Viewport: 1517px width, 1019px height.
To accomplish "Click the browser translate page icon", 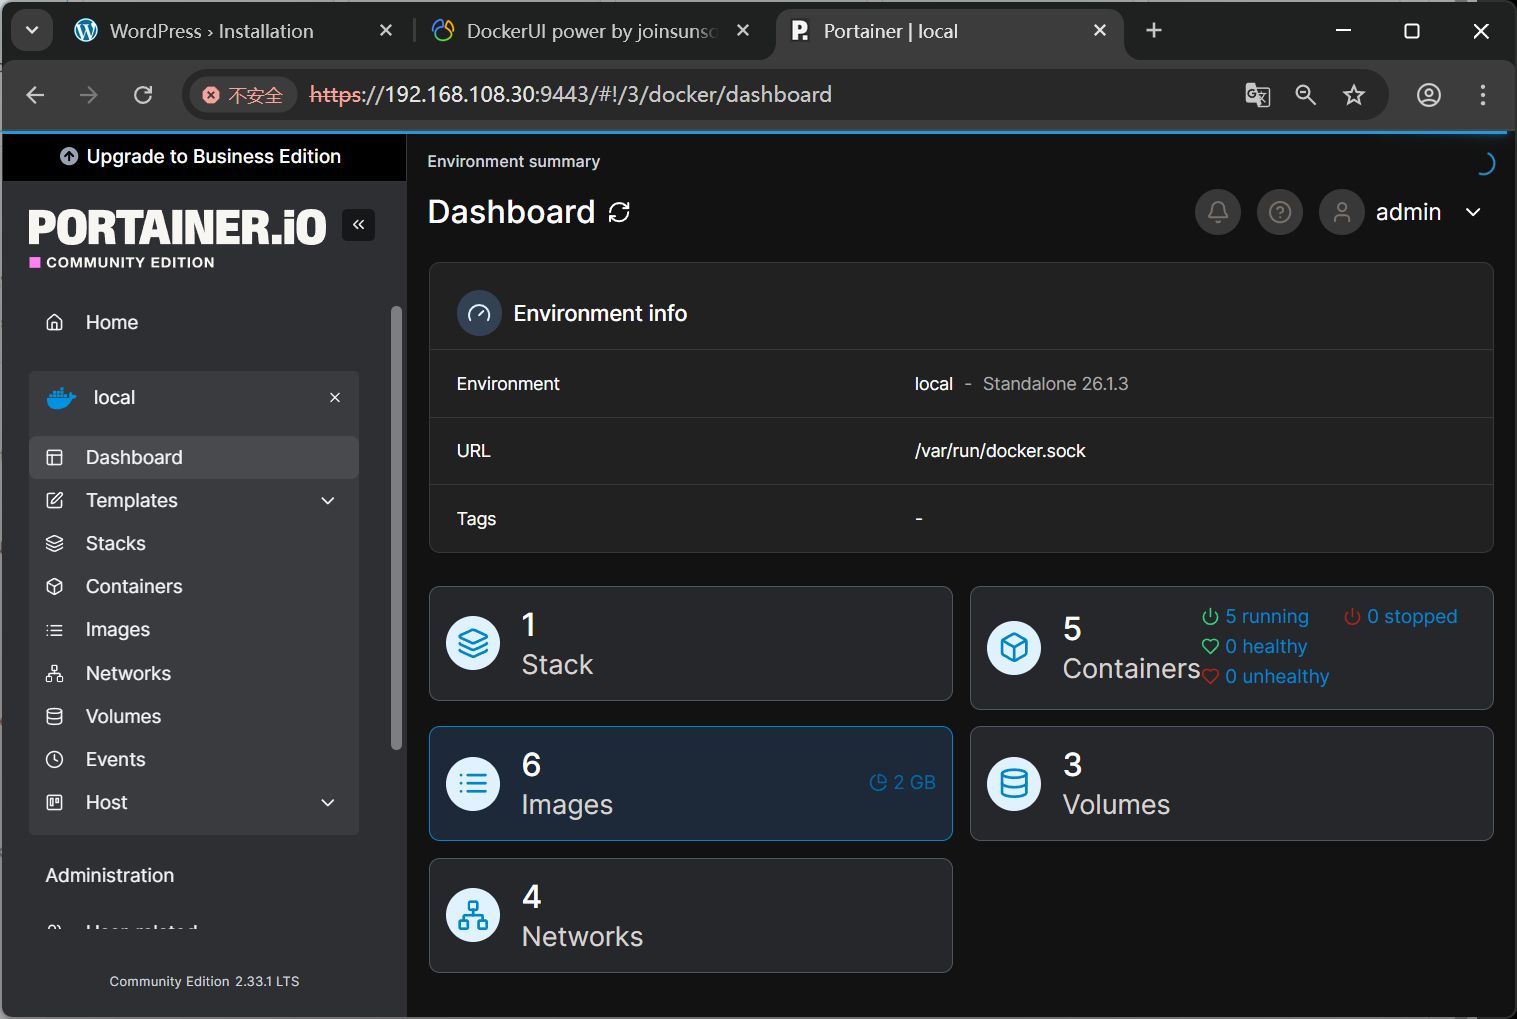I will point(1257,95).
